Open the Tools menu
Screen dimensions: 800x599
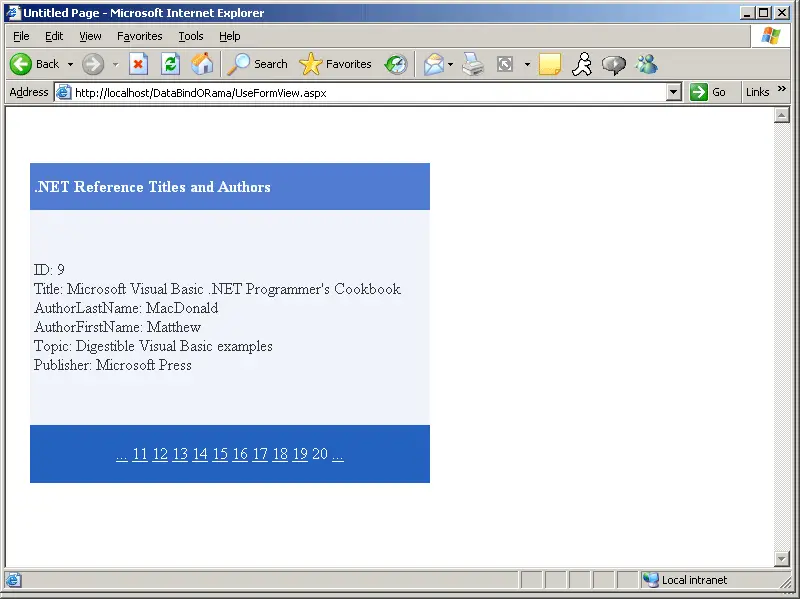(191, 36)
